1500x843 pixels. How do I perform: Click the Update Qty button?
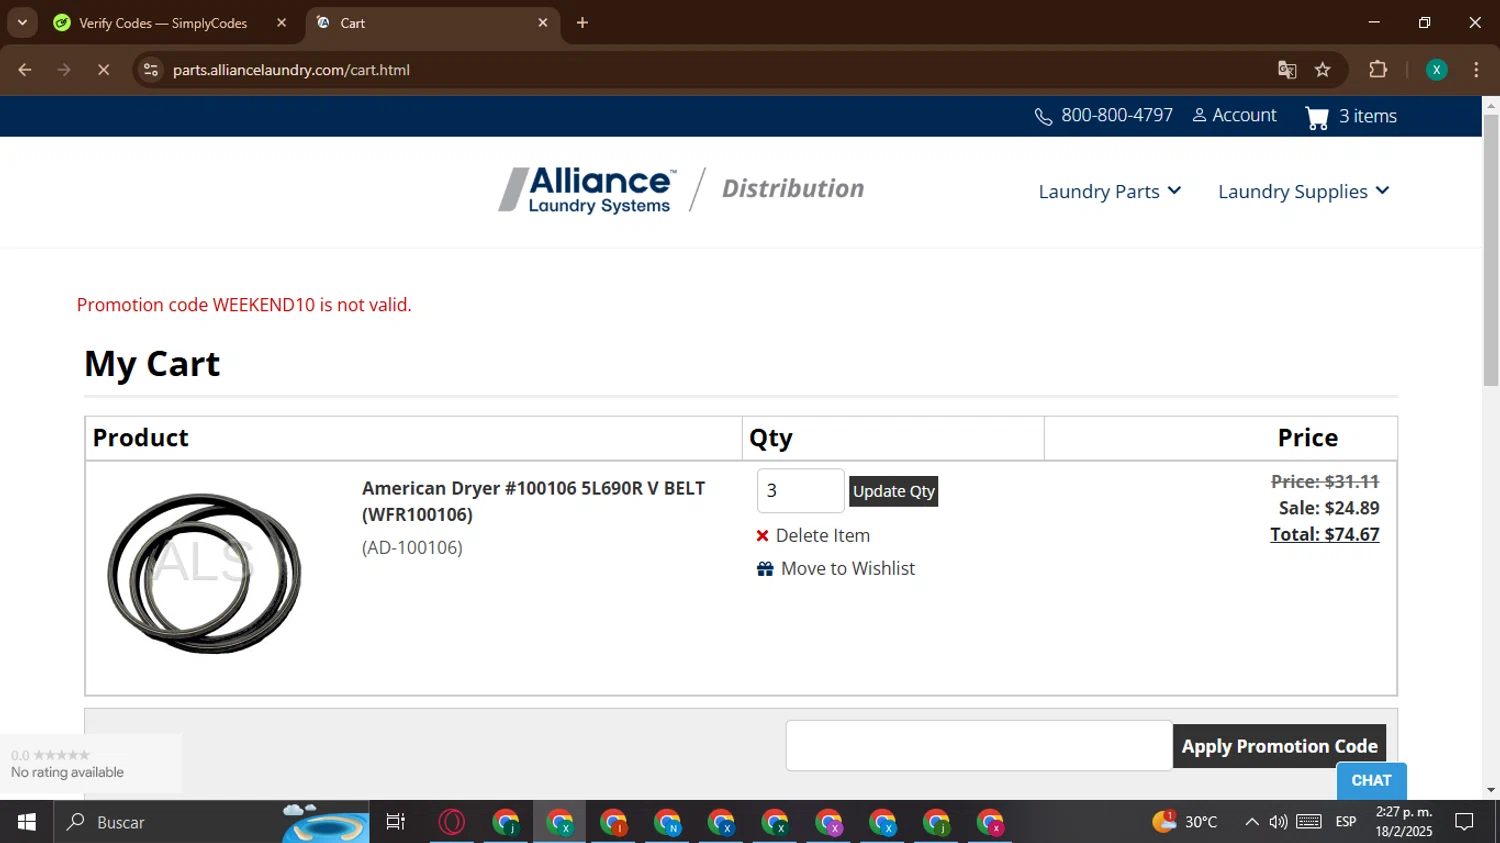tap(894, 491)
